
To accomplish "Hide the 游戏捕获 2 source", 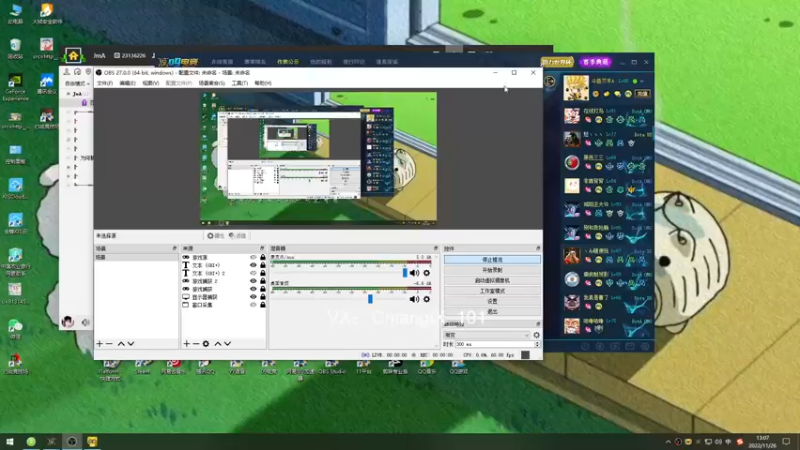I will [x=253, y=281].
